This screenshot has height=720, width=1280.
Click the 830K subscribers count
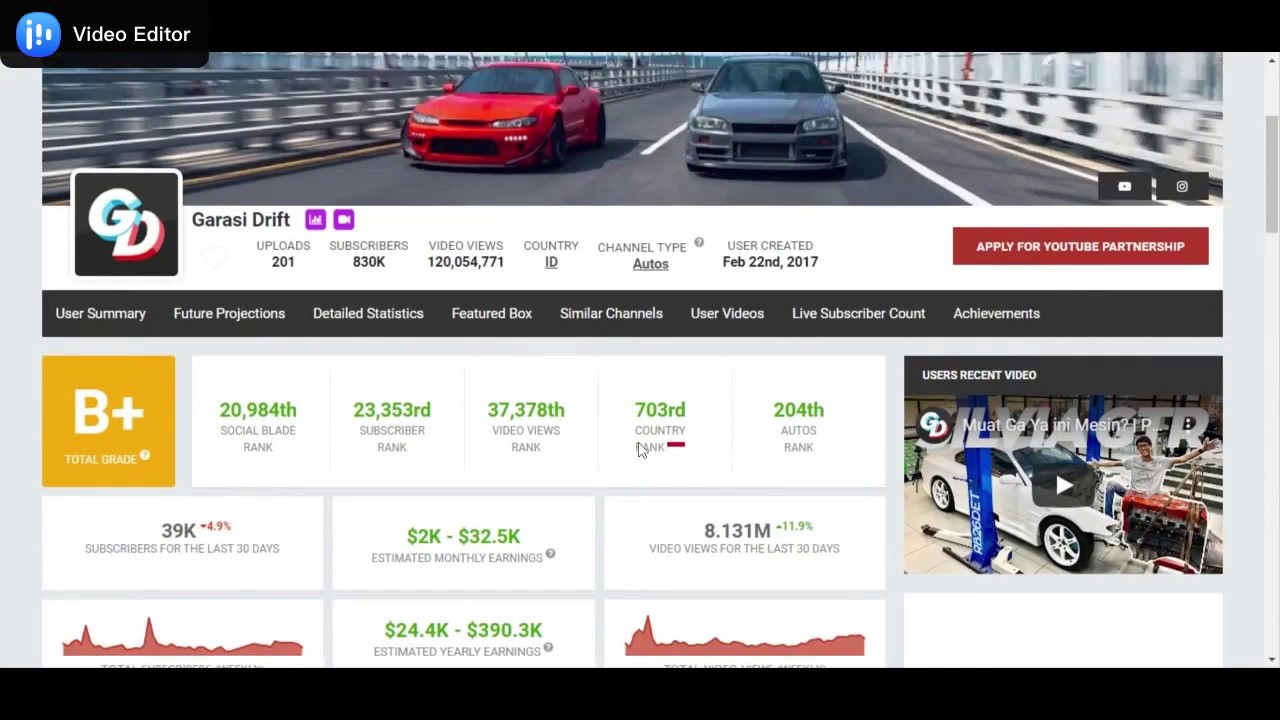point(368,262)
